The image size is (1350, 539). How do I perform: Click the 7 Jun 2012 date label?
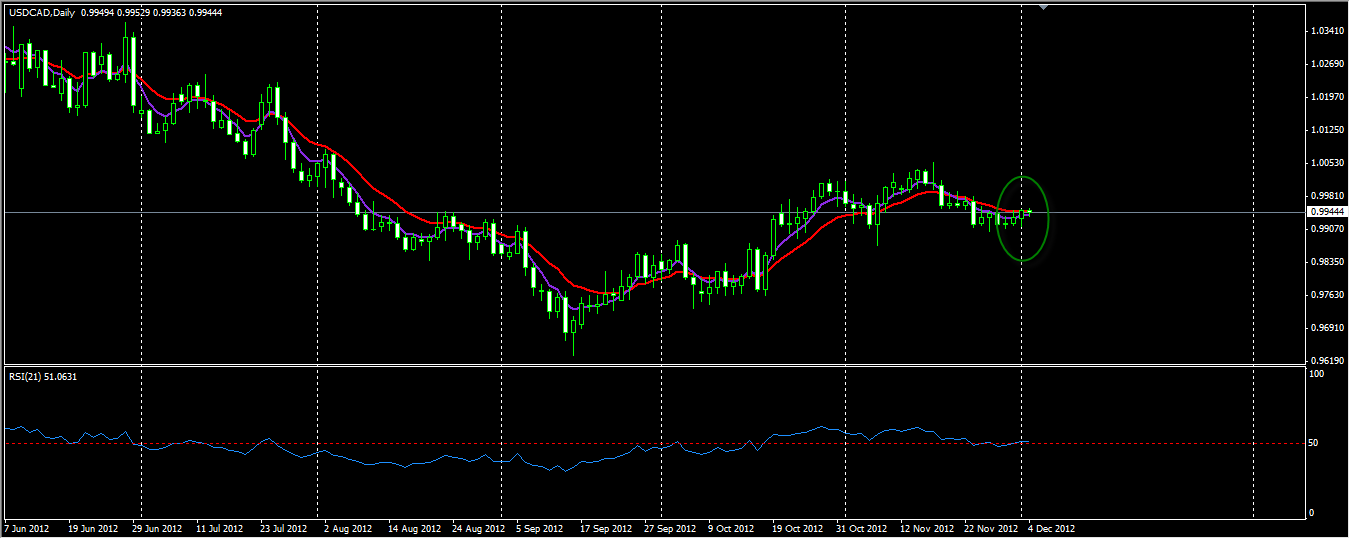tap(28, 528)
